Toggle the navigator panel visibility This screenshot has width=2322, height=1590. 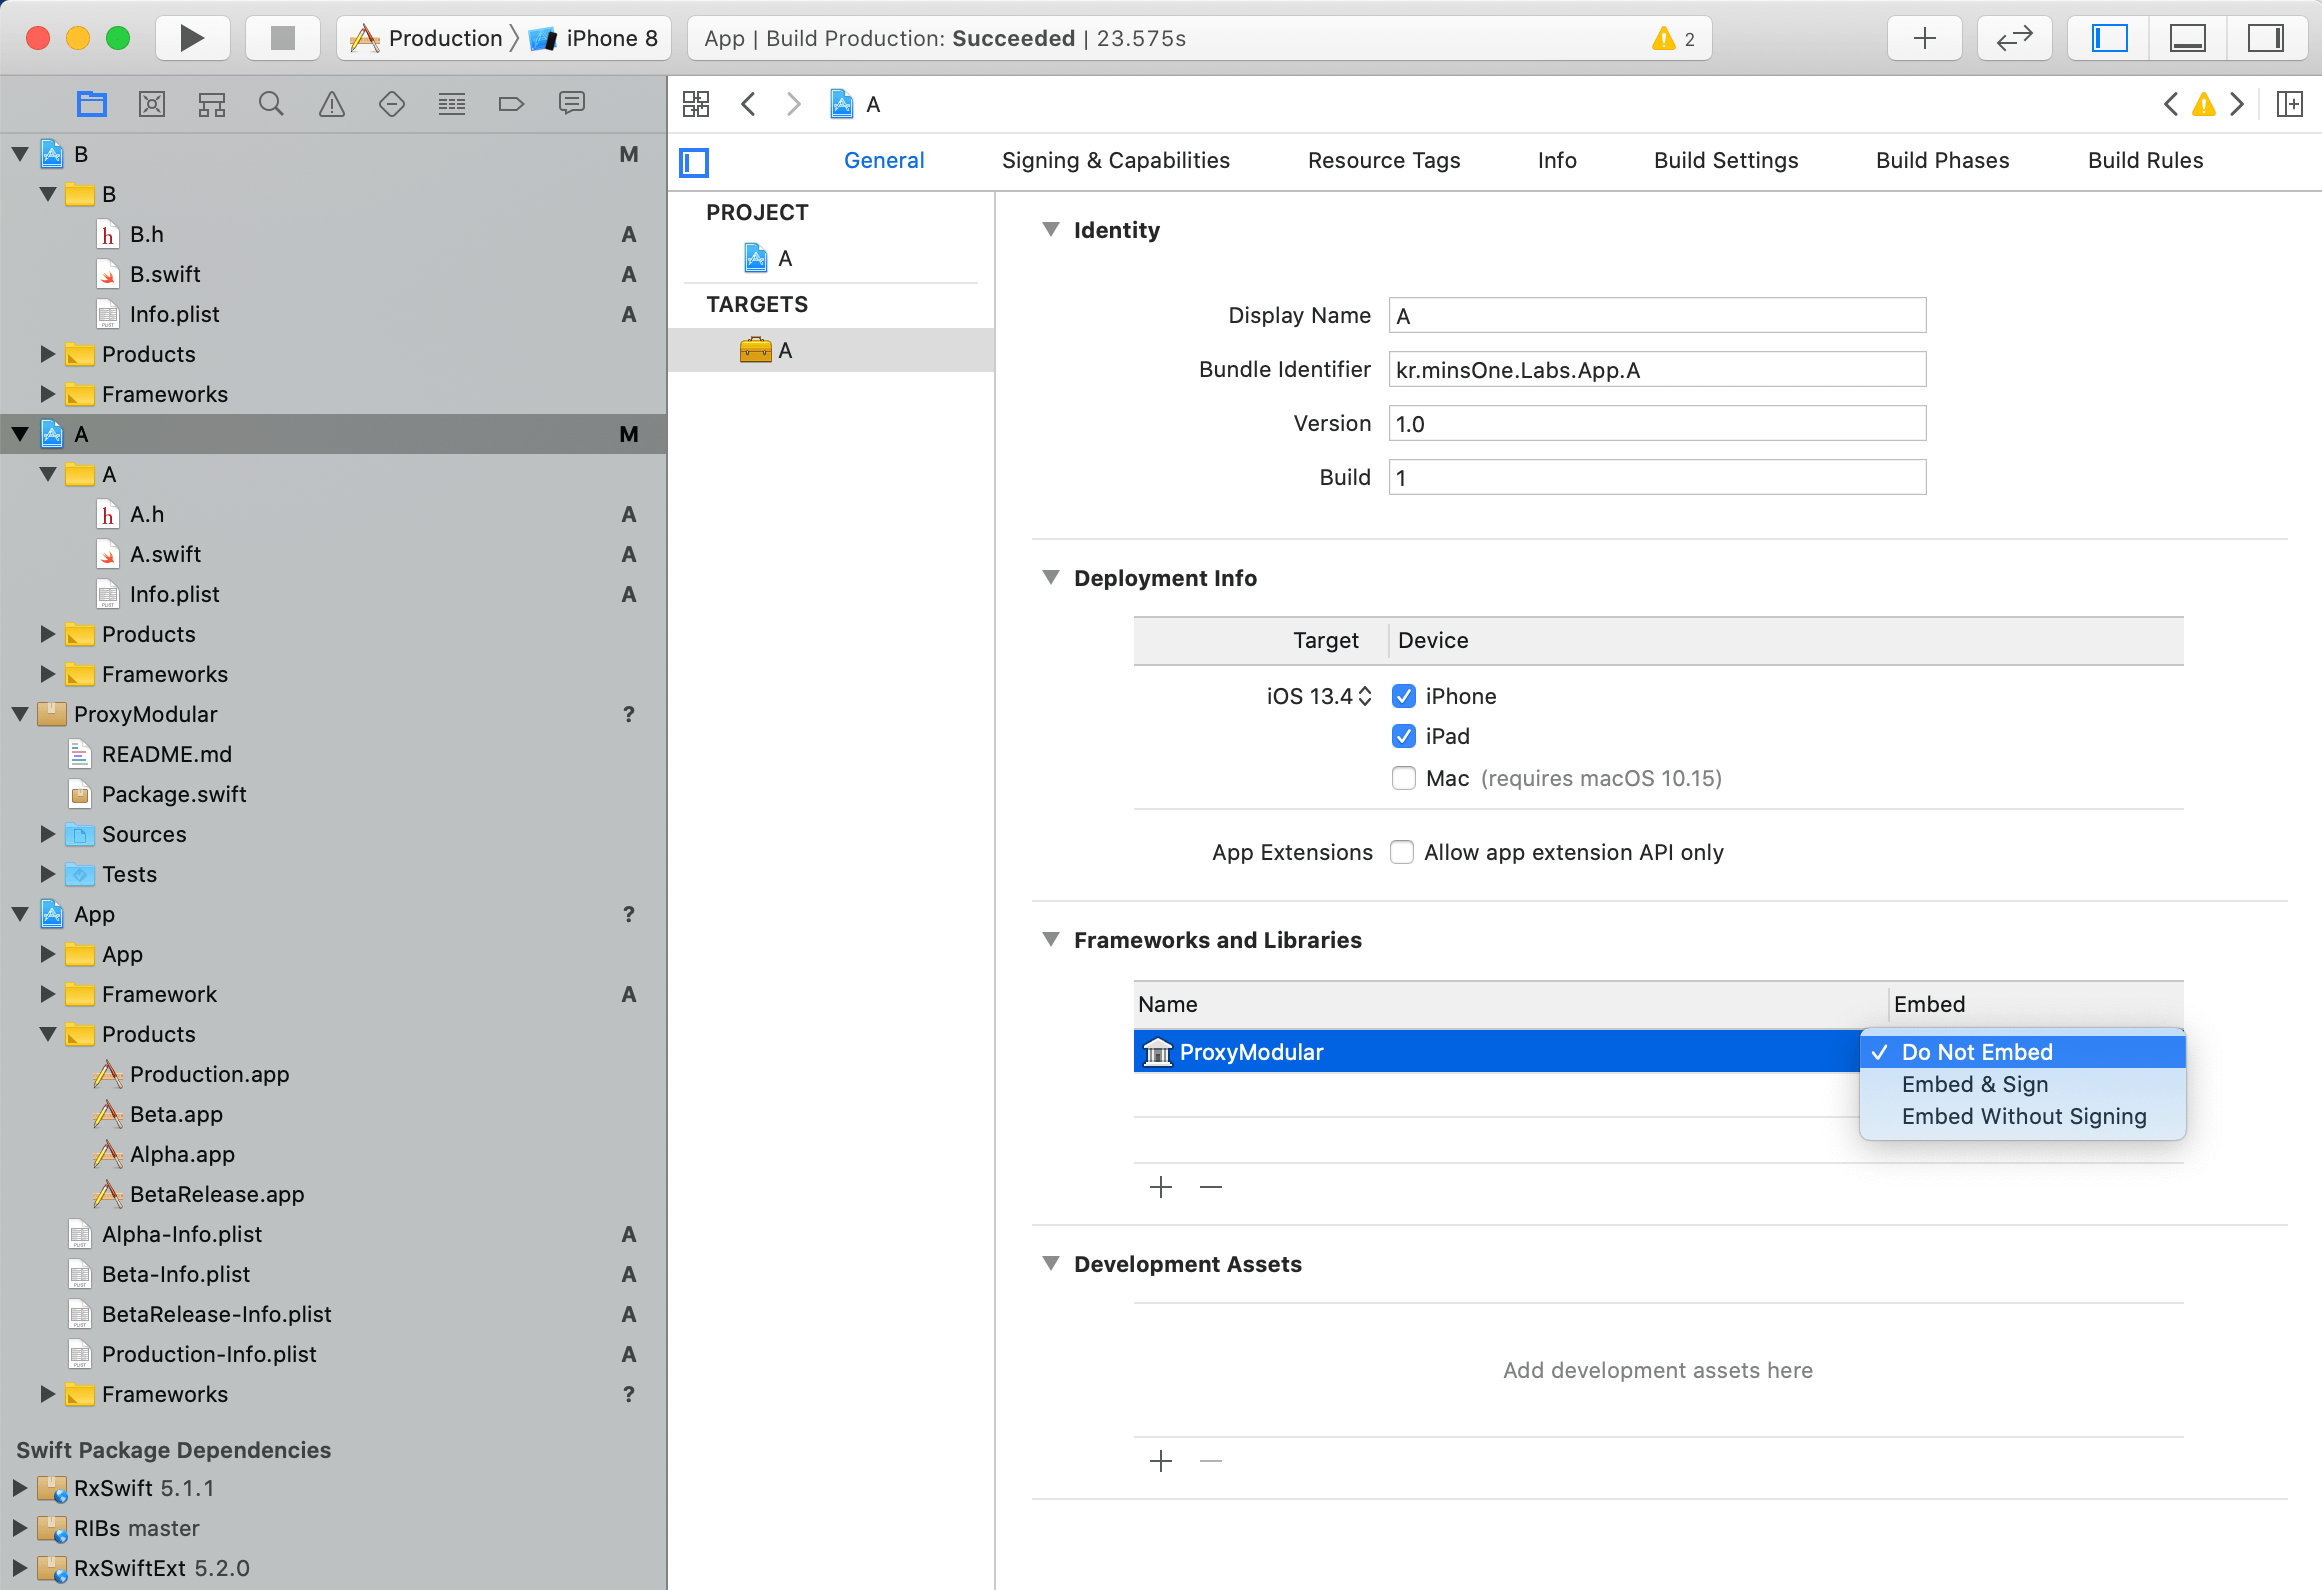point(2110,38)
